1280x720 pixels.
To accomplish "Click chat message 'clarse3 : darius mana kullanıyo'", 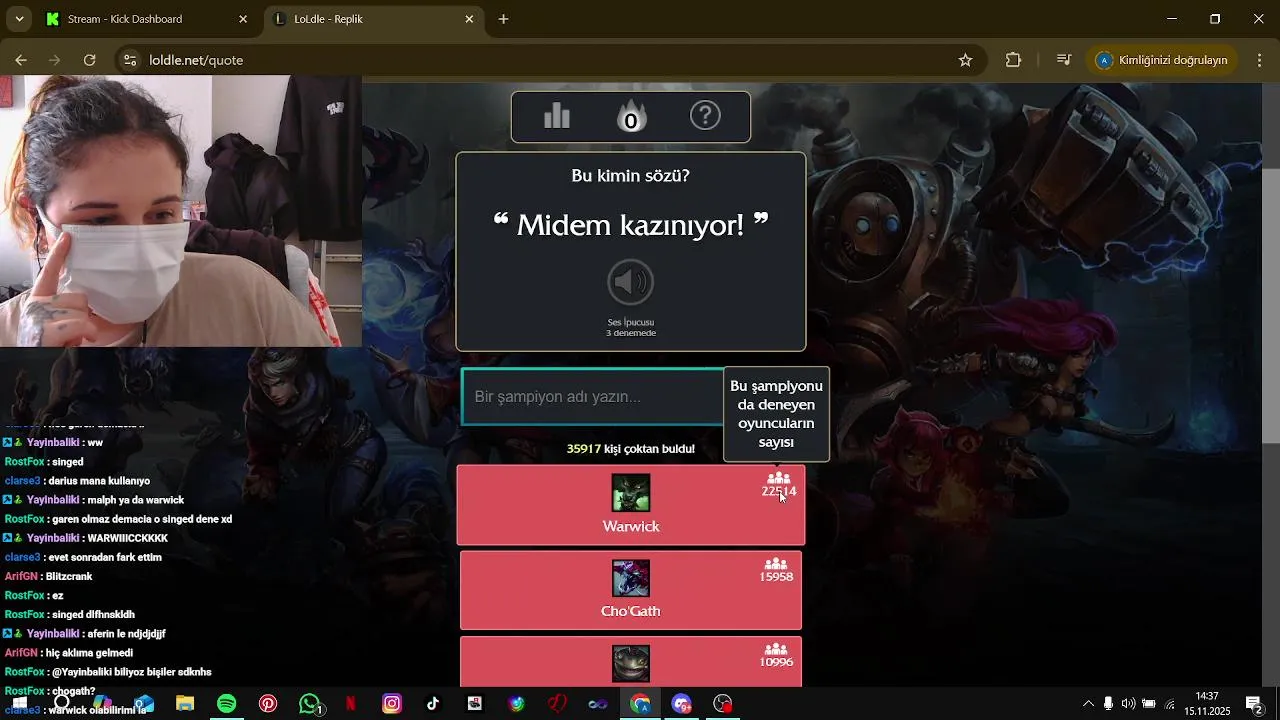I will (x=77, y=481).
